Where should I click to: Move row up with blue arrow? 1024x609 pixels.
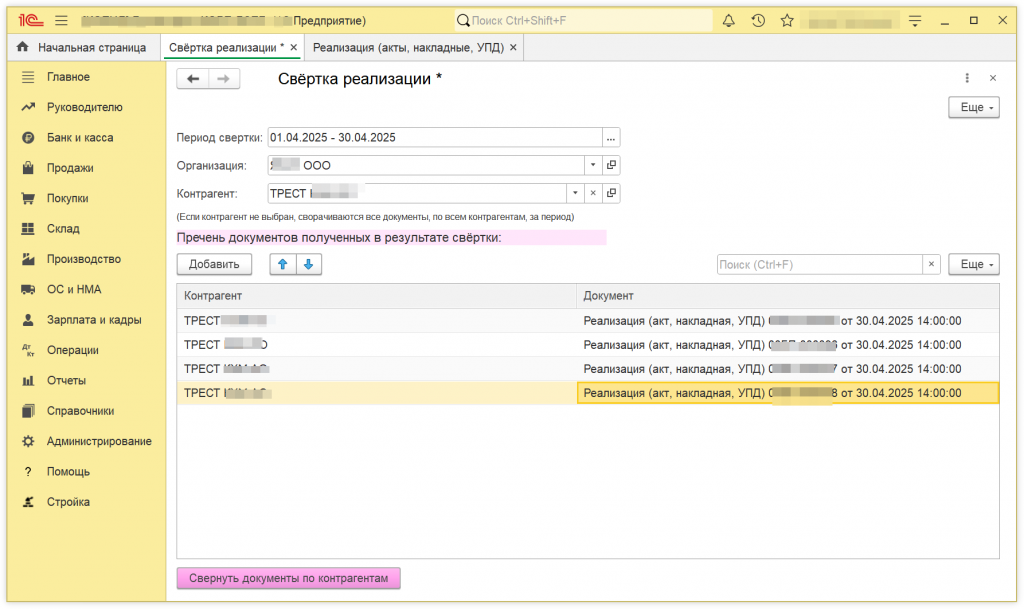[x=283, y=264]
